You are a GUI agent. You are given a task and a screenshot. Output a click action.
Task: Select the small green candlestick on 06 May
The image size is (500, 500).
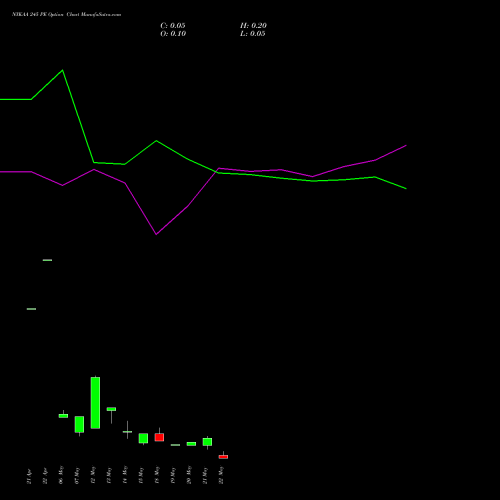(63, 415)
